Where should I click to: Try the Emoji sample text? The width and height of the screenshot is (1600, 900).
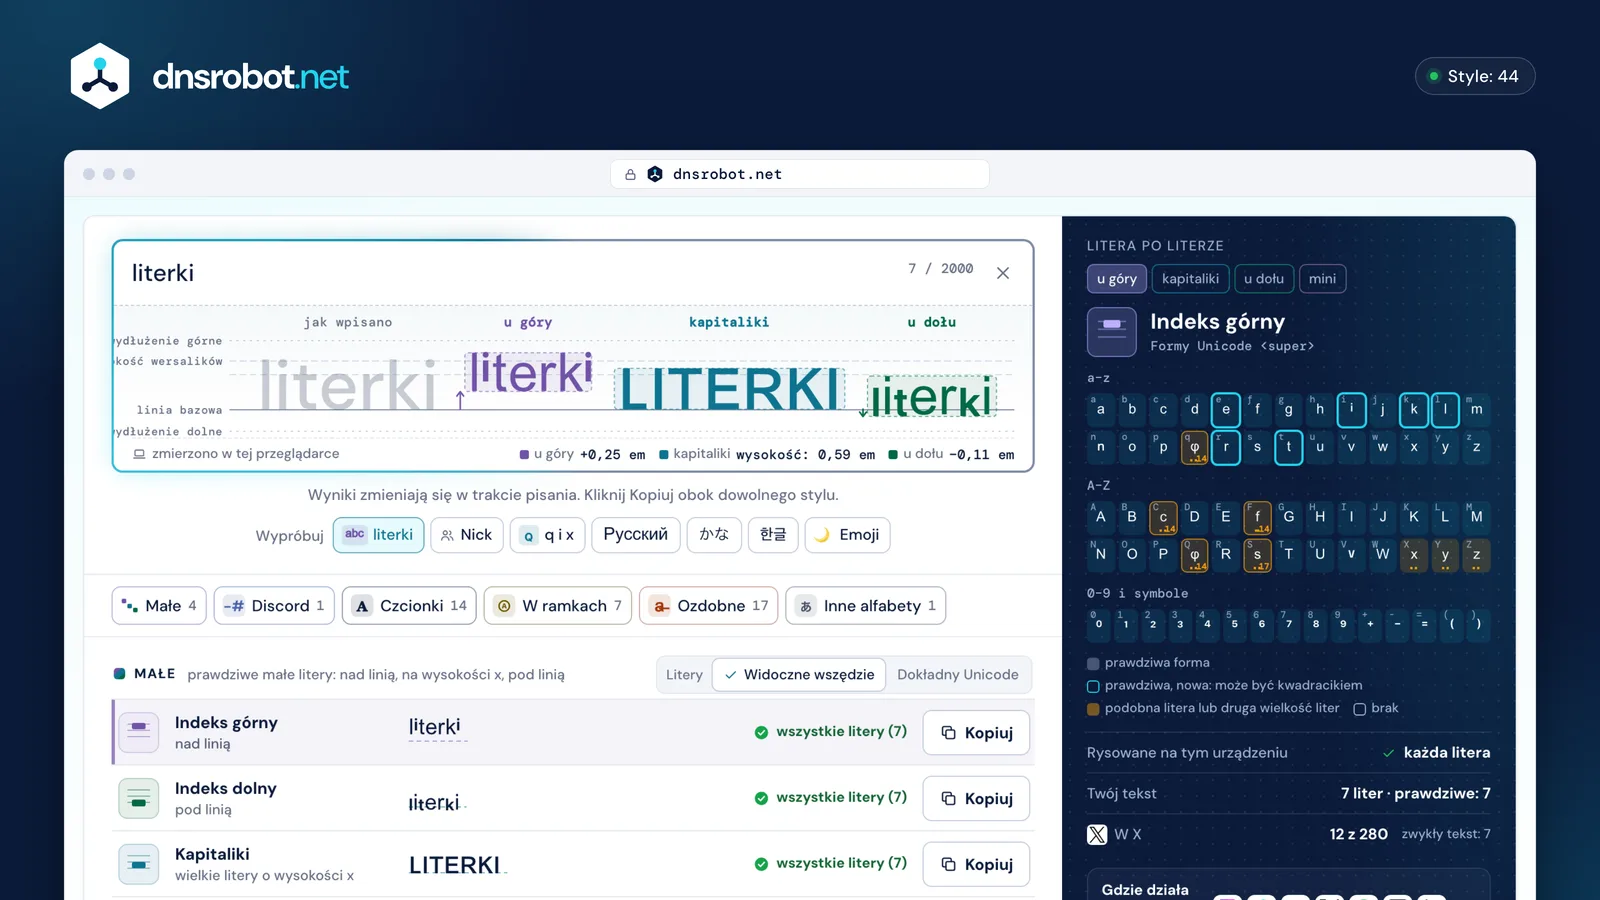click(x=847, y=535)
